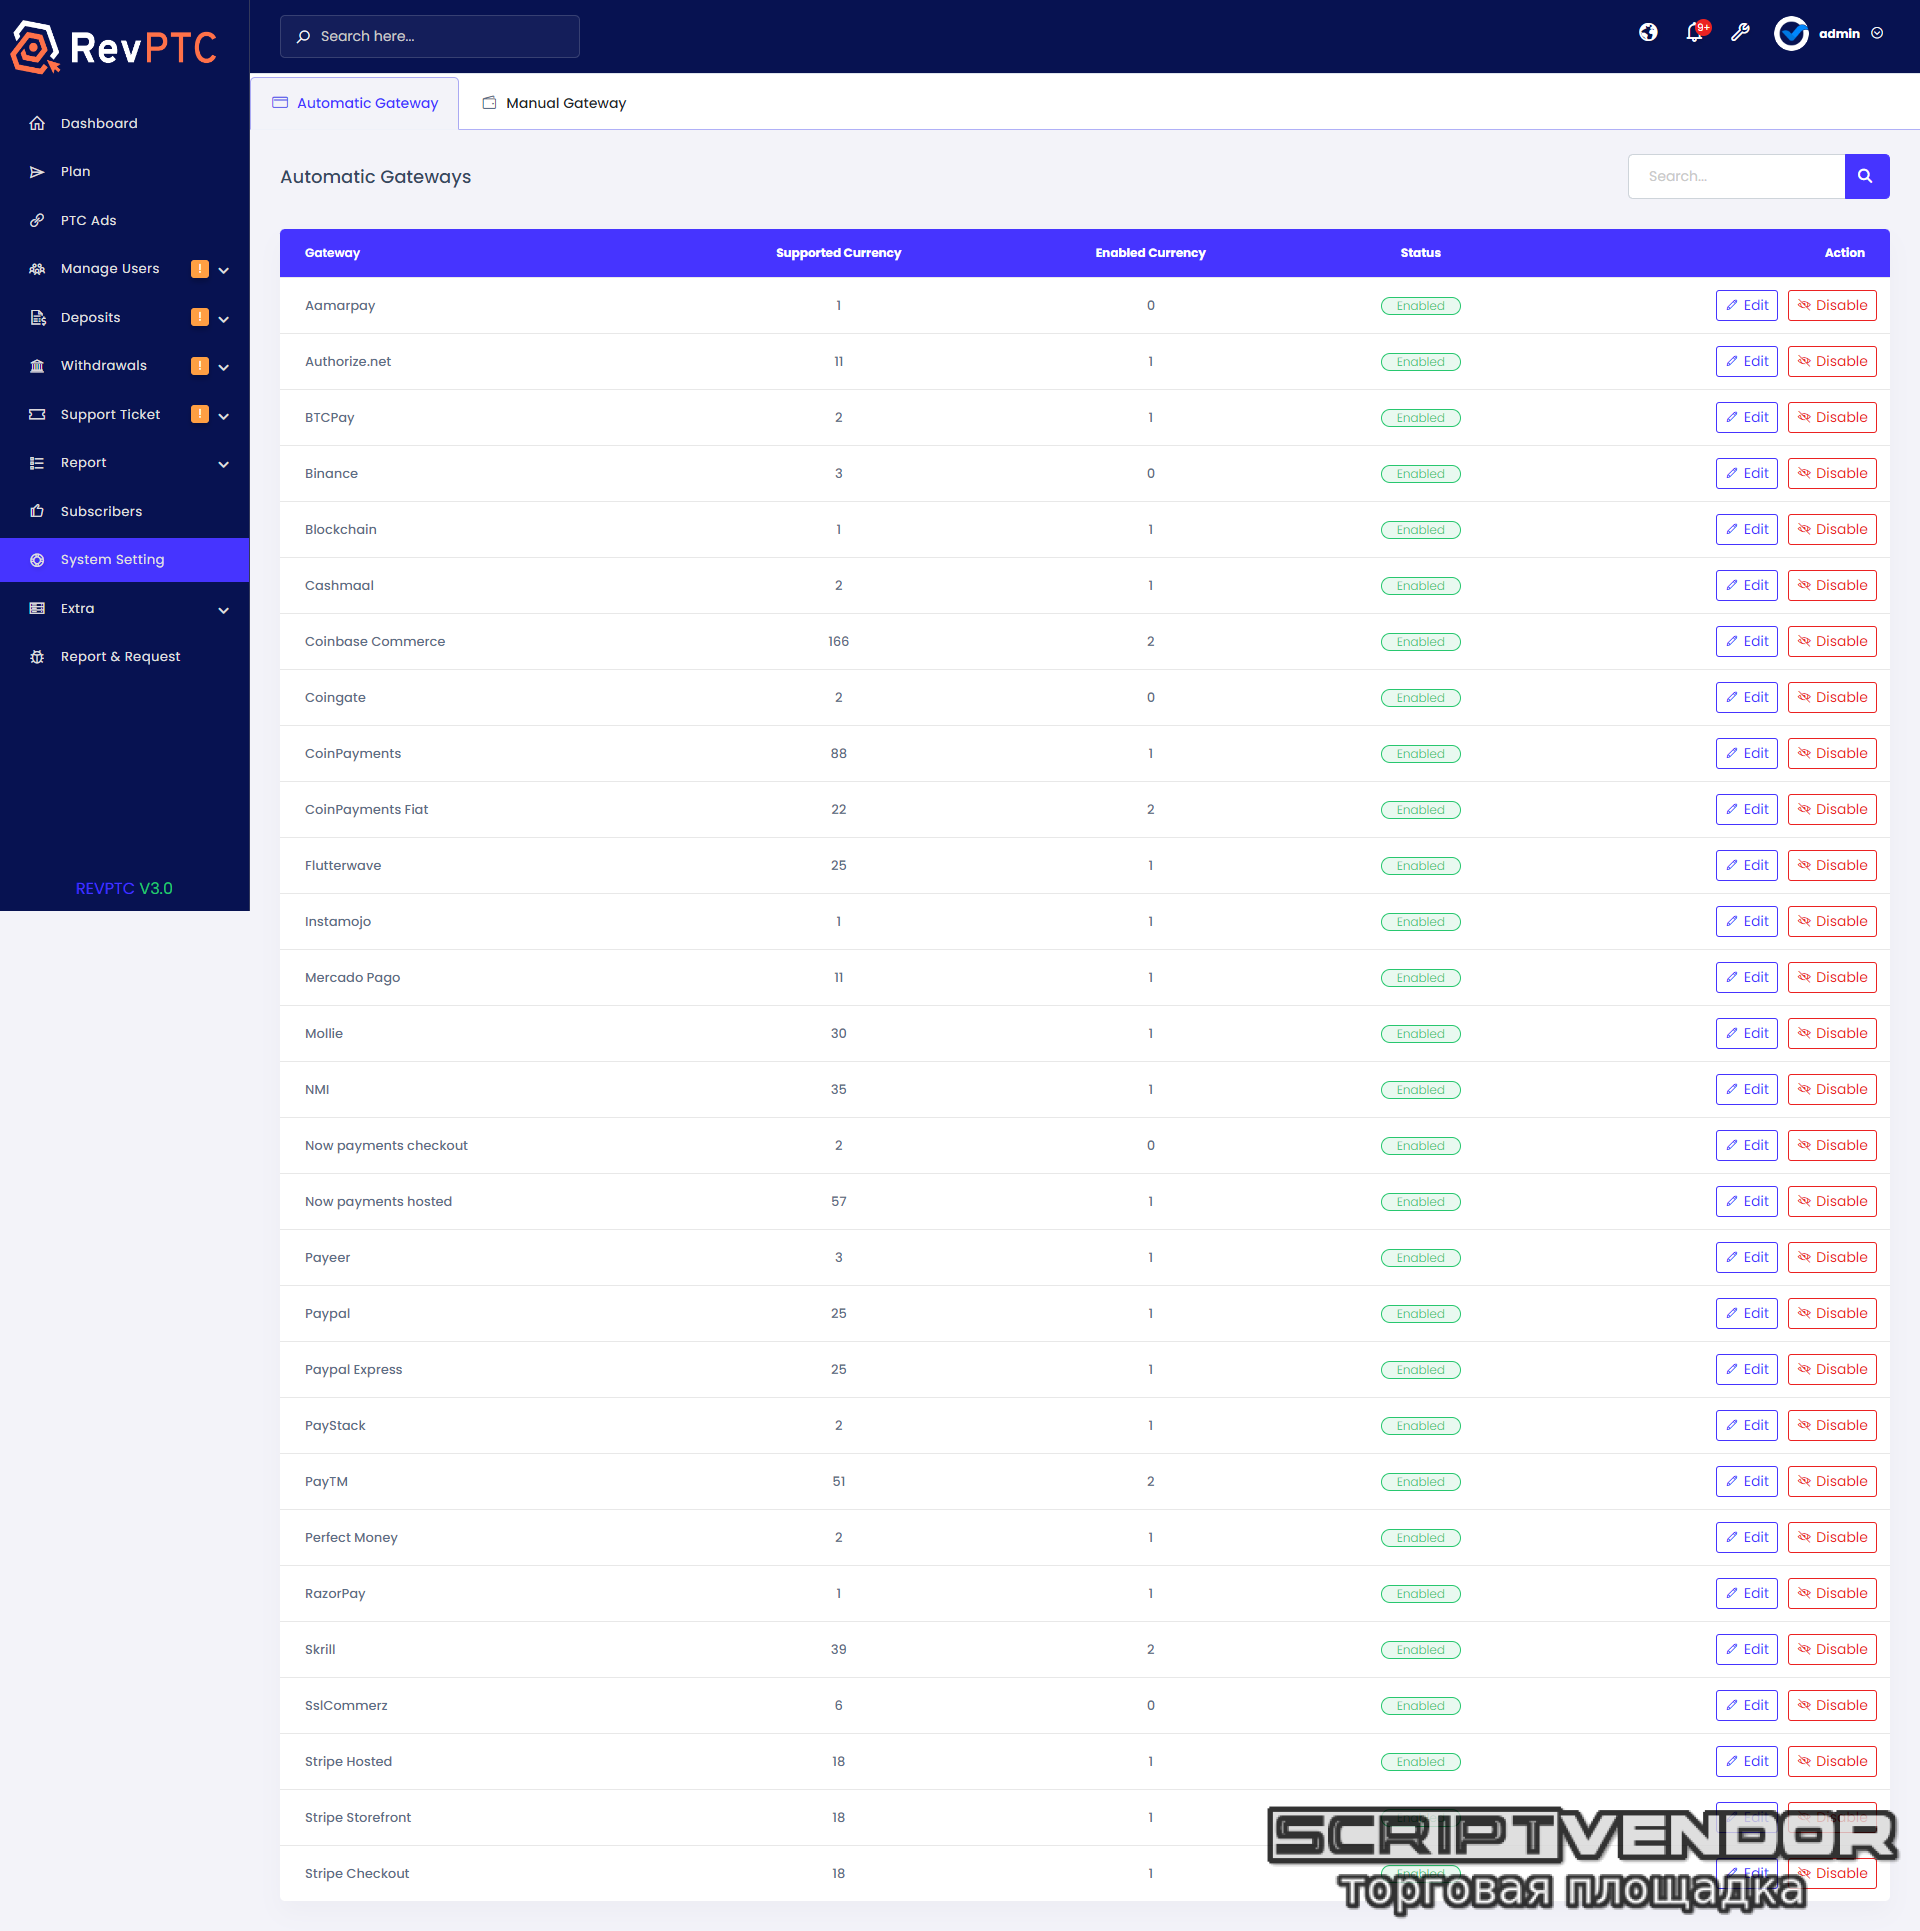1920x1931 pixels.
Task: Click the Deposits document icon
Action: pos(37,318)
